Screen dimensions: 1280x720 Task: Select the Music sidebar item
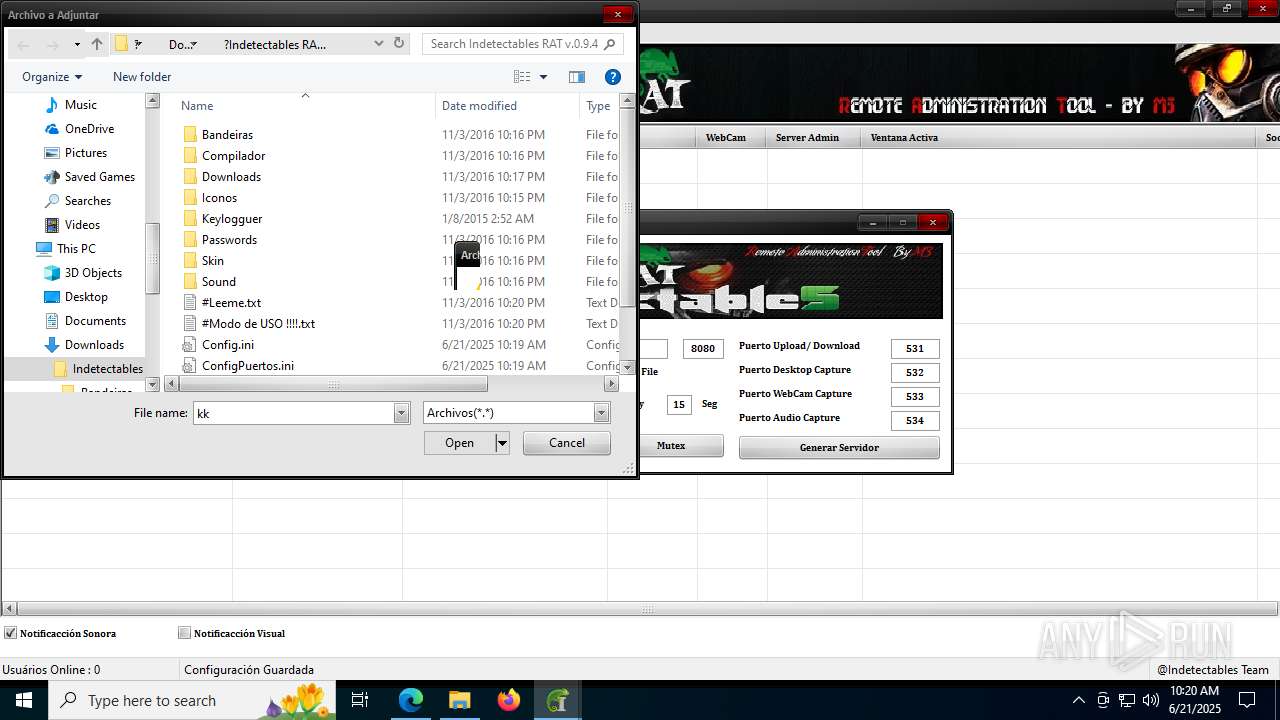click(81, 105)
